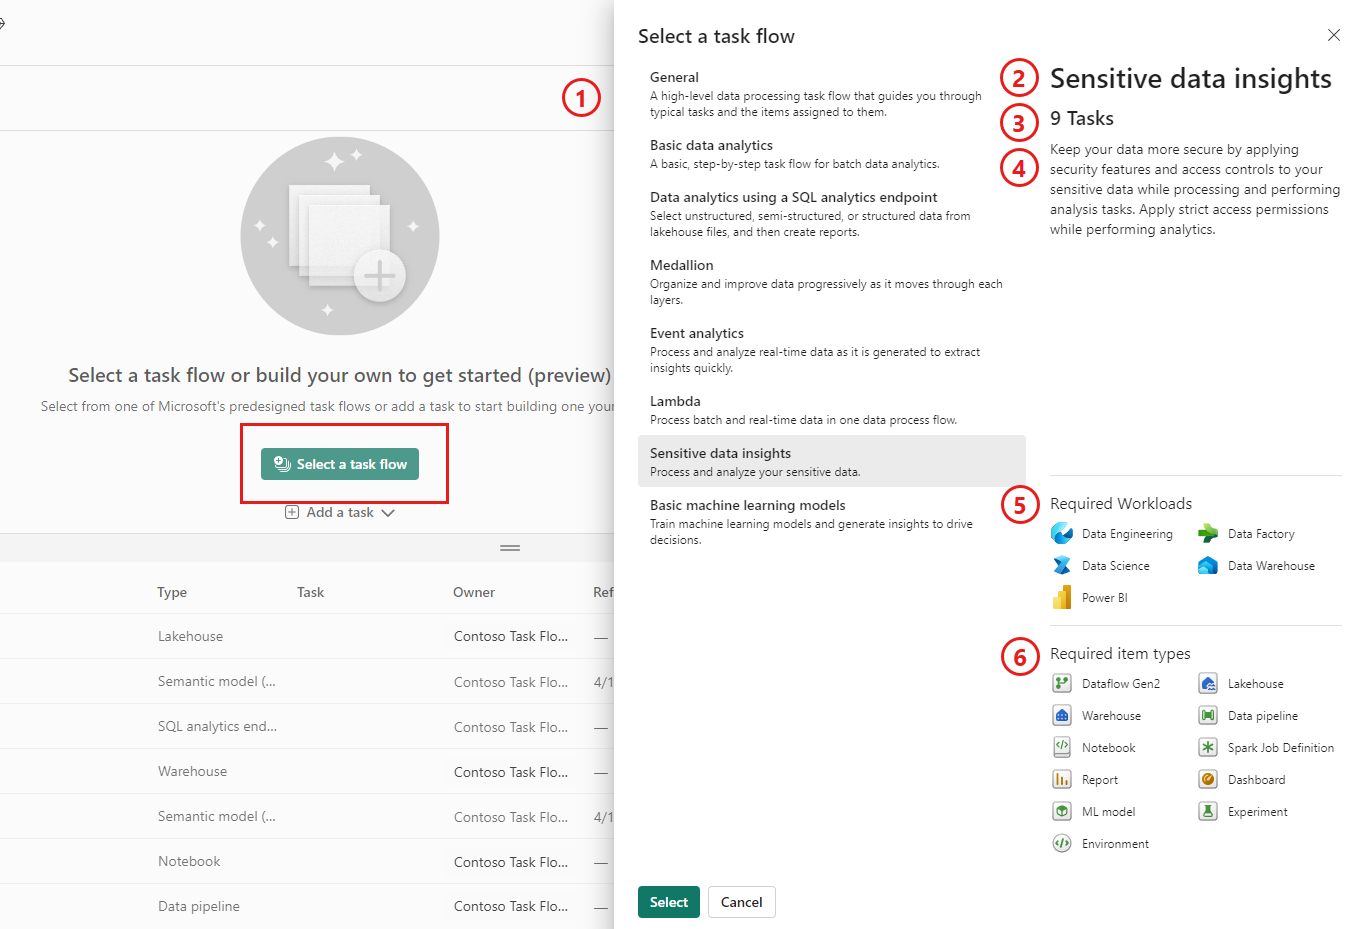The image size is (1359, 929).
Task: Click the Notebook item type icon
Action: pyautogui.click(x=1062, y=748)
